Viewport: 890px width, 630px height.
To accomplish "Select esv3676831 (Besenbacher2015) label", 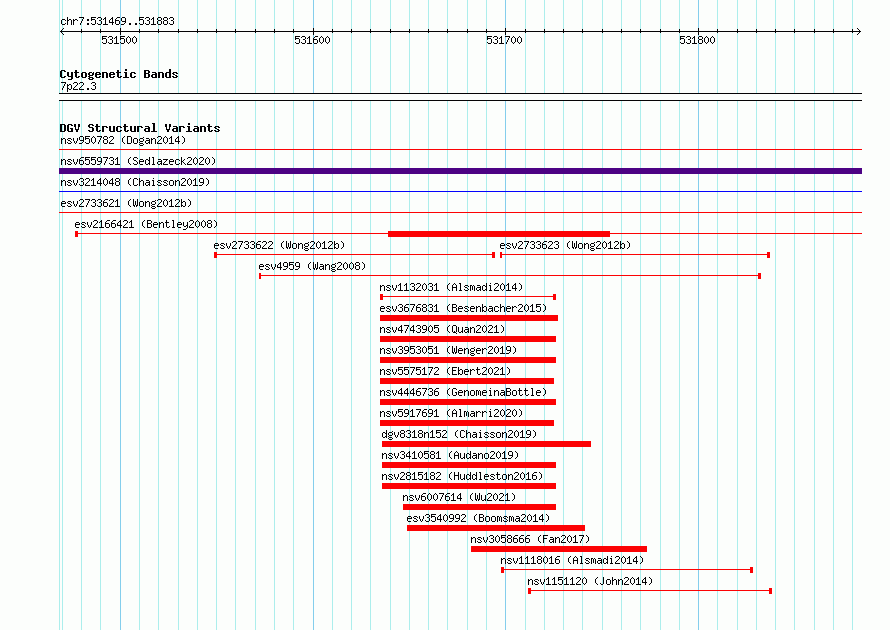I will pos(463,308).
